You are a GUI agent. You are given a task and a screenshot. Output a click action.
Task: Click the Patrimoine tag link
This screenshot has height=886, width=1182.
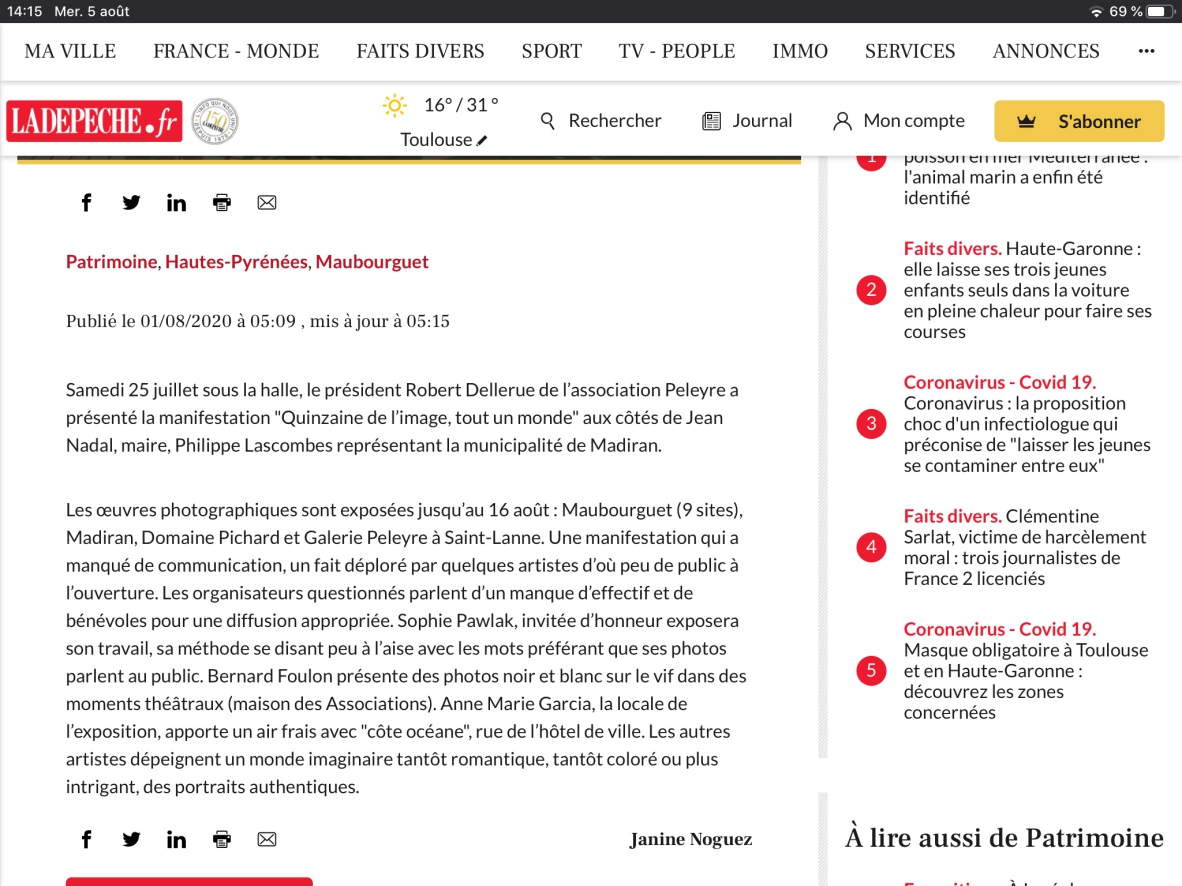112,262
